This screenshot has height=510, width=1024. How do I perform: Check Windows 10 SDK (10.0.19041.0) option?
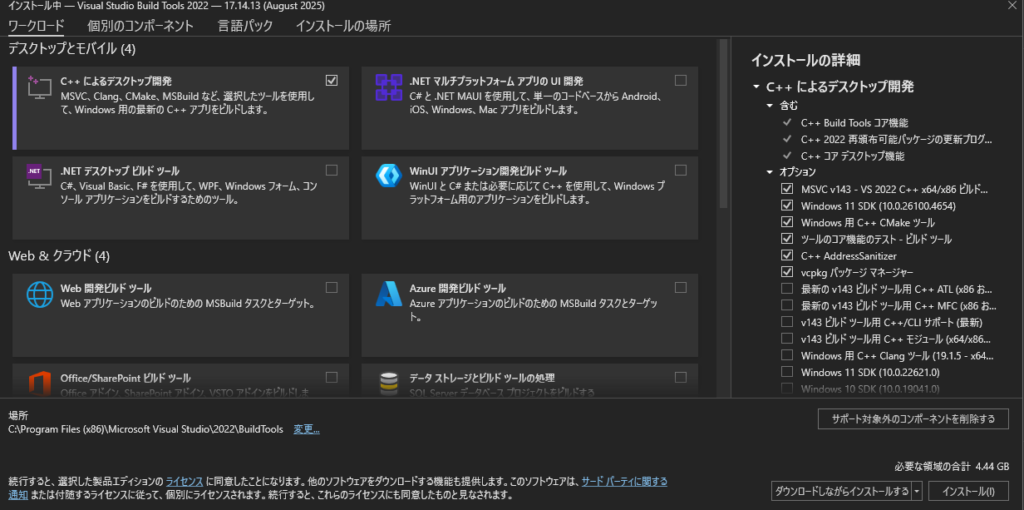[x=787, y=389]
